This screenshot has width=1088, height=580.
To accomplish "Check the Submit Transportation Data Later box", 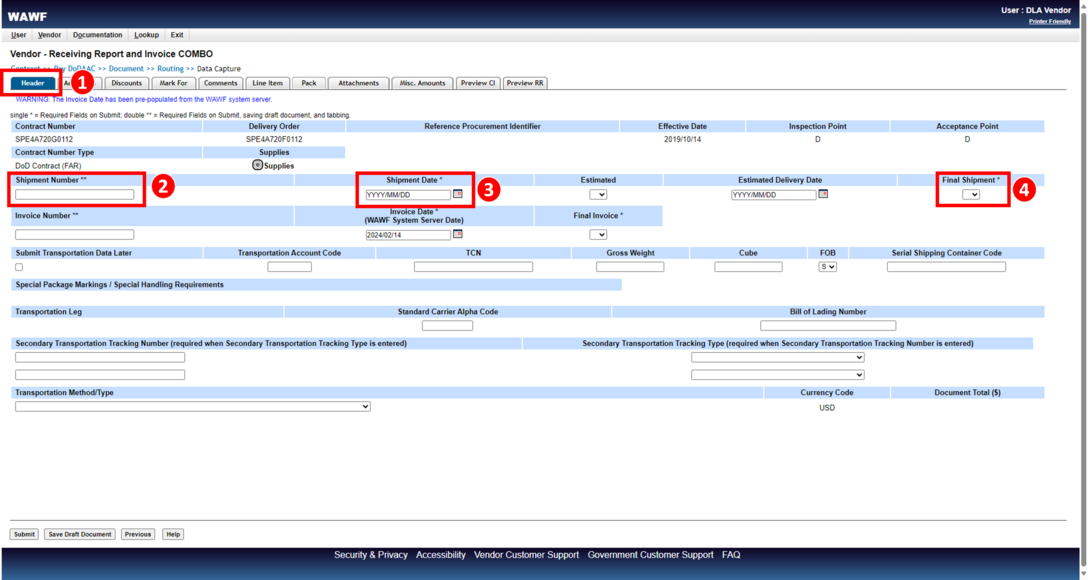I will click(x=19, y=267).
